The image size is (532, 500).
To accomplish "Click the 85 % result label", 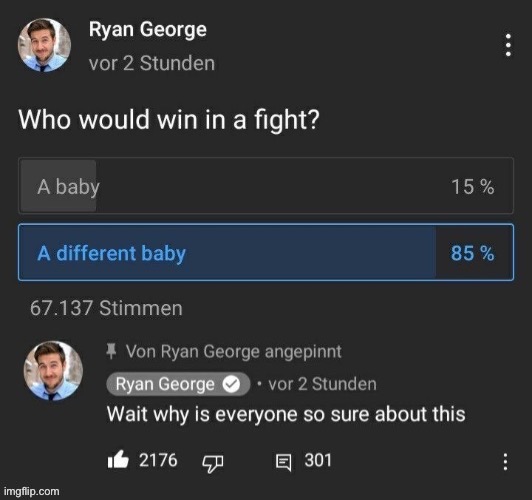I will [x=472, y=253].
